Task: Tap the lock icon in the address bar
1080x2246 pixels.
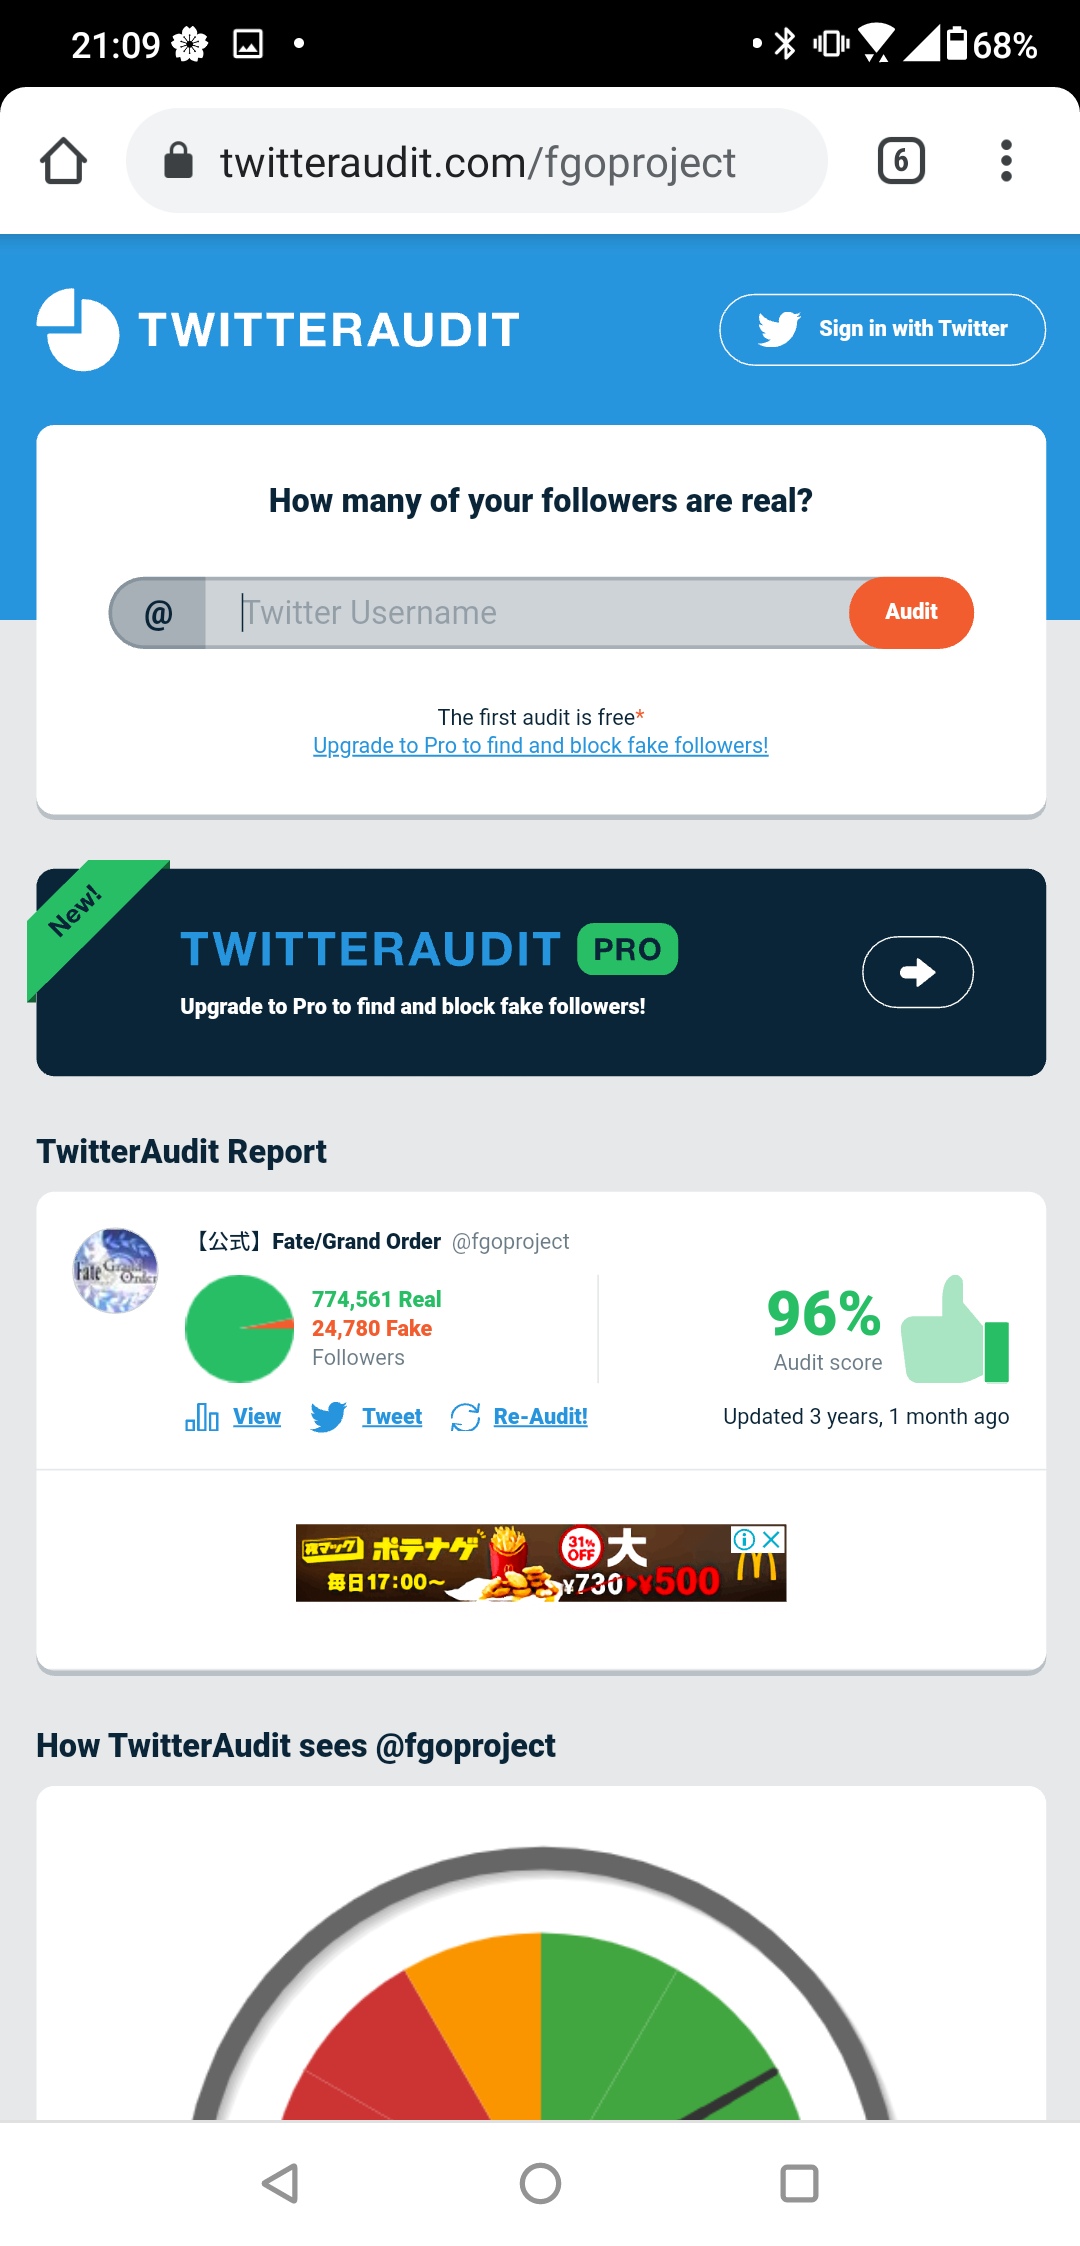Action: point(178,160)
